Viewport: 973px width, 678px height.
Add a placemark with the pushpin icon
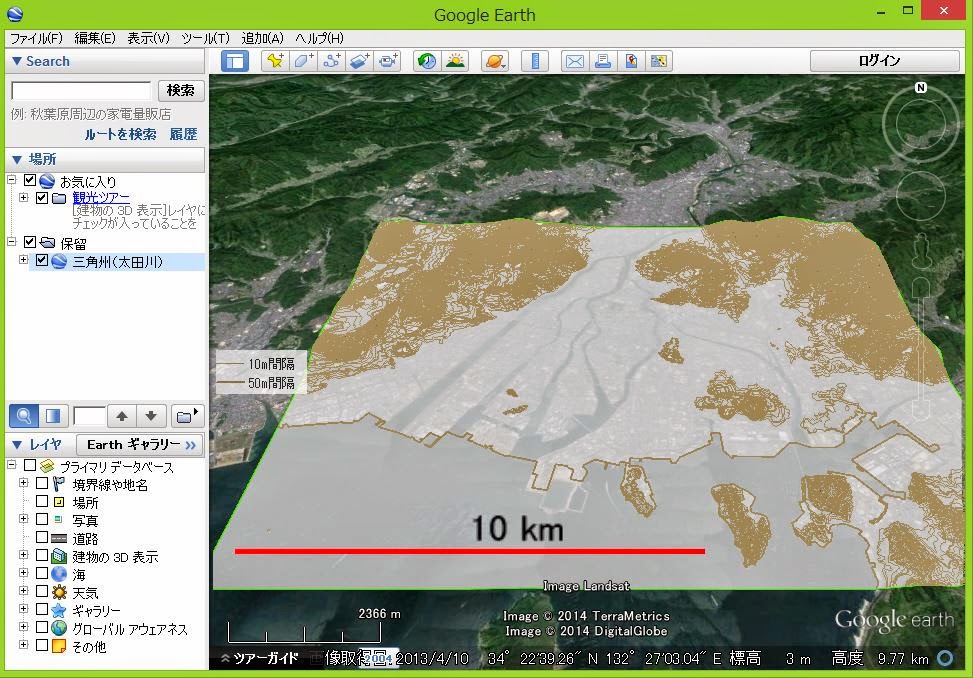[x=275, y=61]
